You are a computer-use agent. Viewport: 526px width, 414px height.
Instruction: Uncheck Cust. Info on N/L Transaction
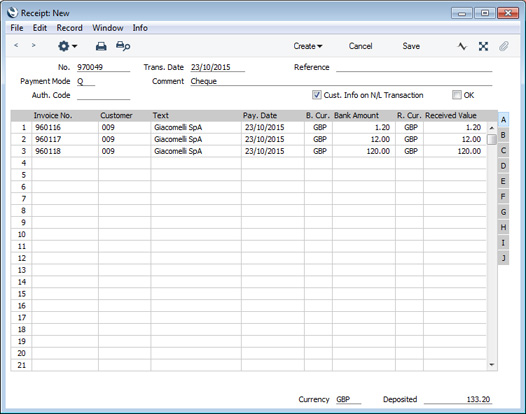pyautogui.click(x=316, y=95)
